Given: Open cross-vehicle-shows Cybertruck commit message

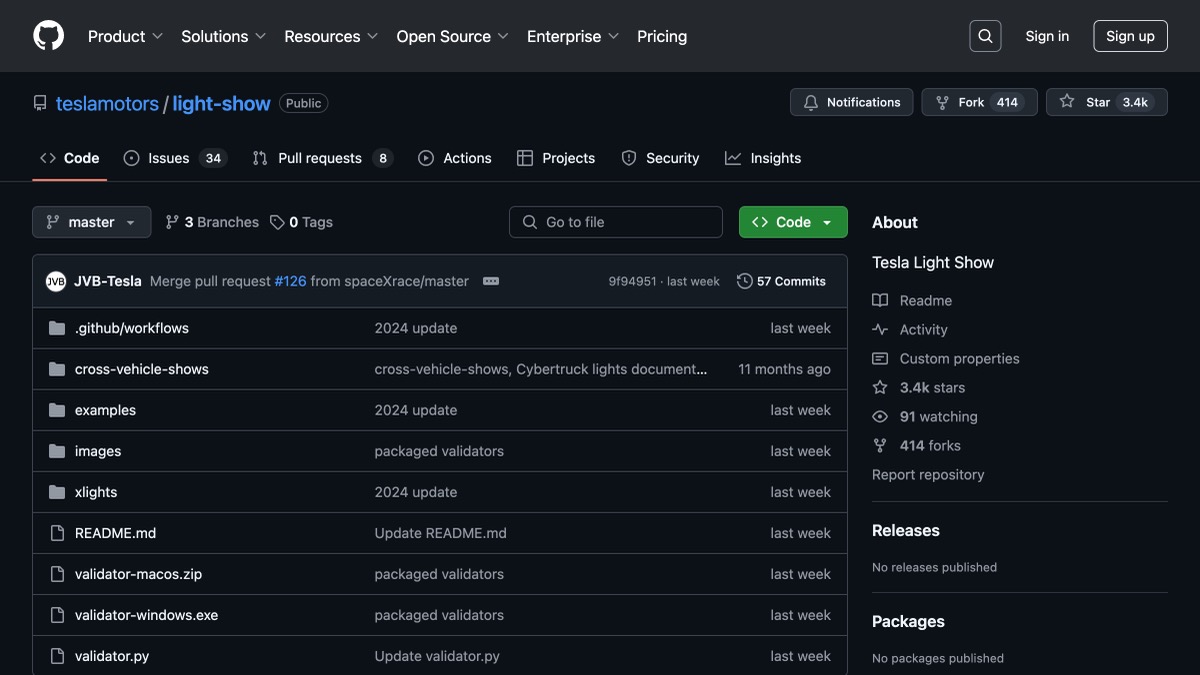Looking at the screenshot, I should [541, 369].
